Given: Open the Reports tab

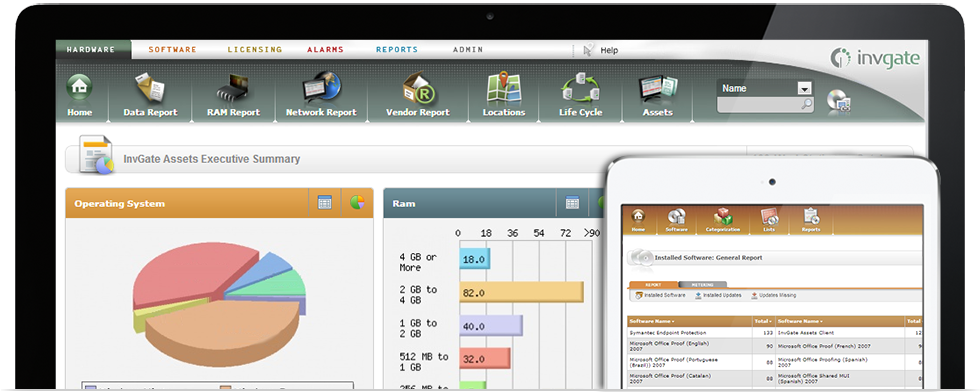Looking at the screenshot, I should pyautogui.click(x=397, y=49).
